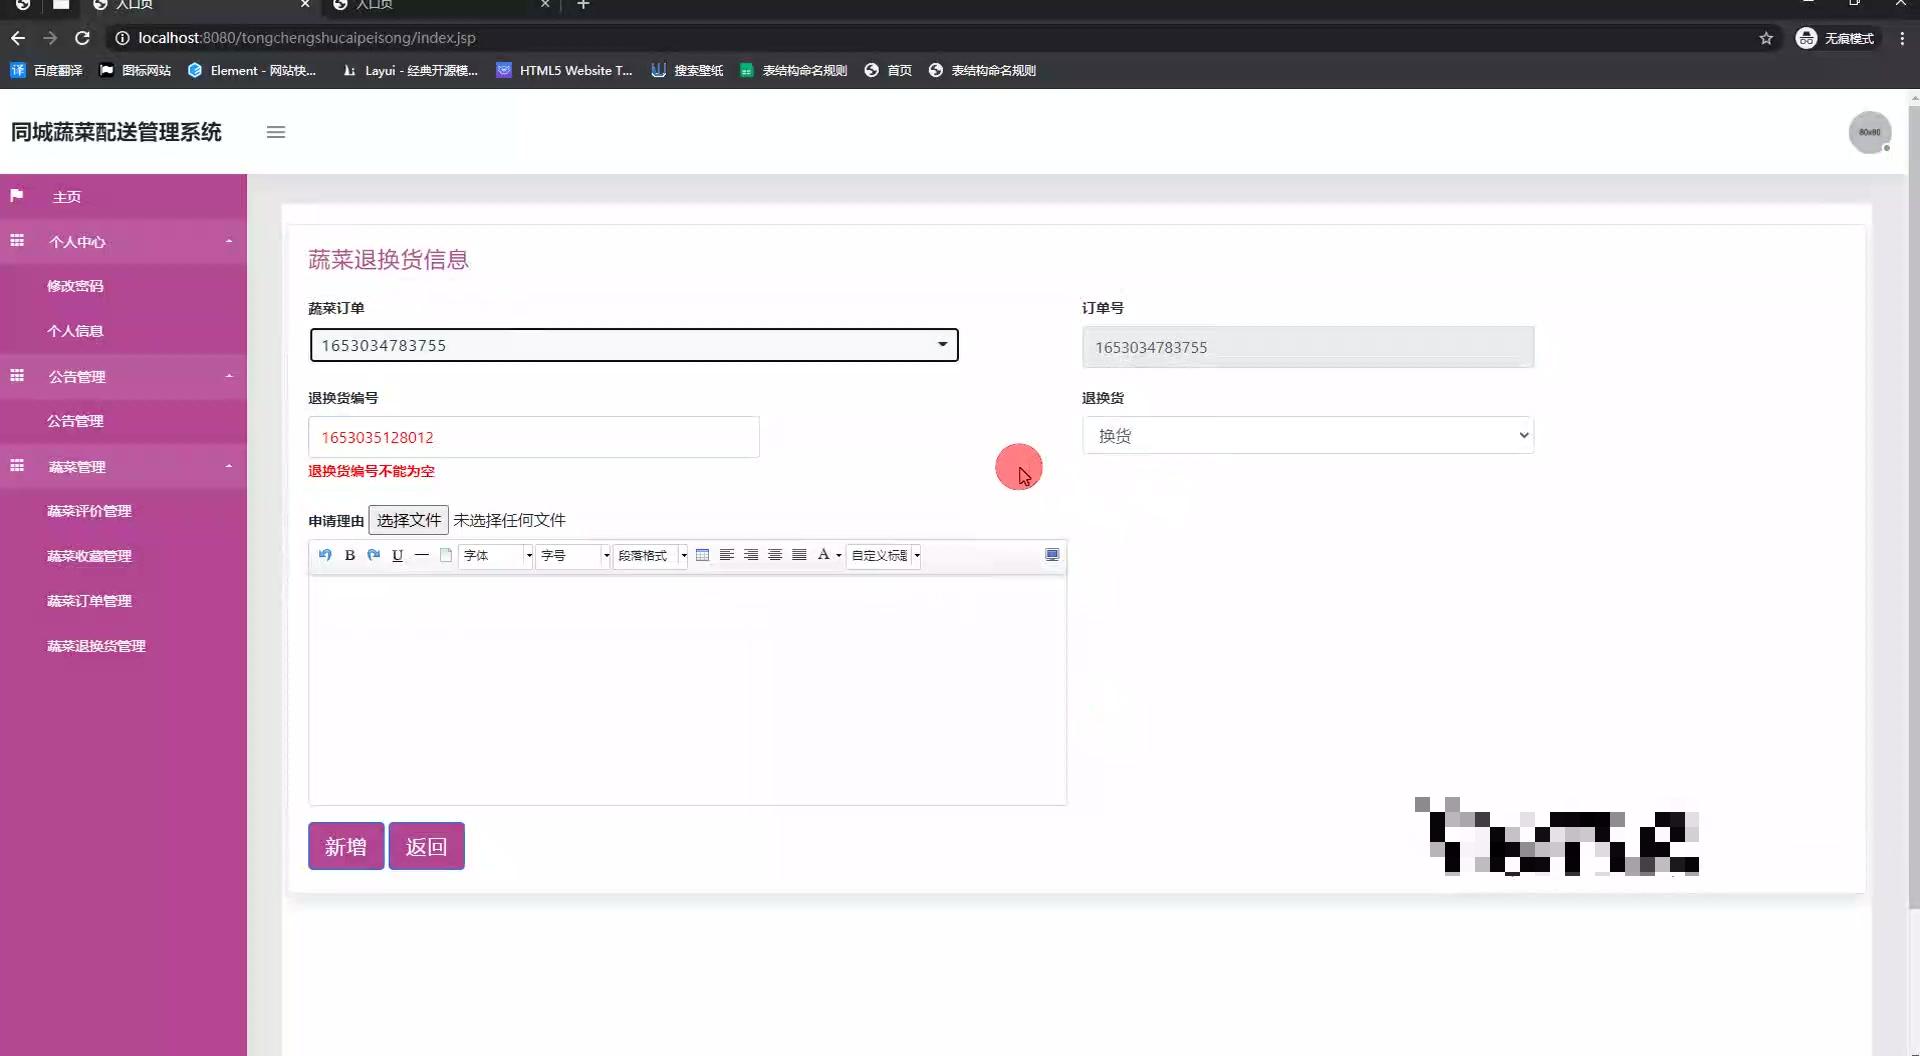
Task: Open the font color dropdown arrow
Action: tap(838, 556)
